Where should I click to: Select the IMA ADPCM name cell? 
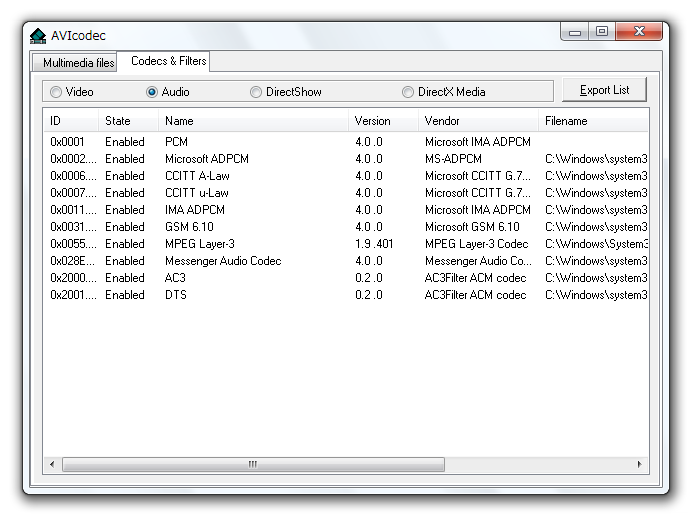tap(195, 210)
